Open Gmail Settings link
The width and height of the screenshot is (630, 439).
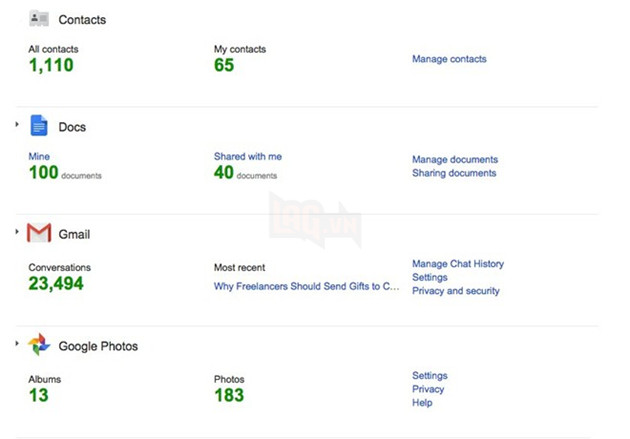point(429,277)
